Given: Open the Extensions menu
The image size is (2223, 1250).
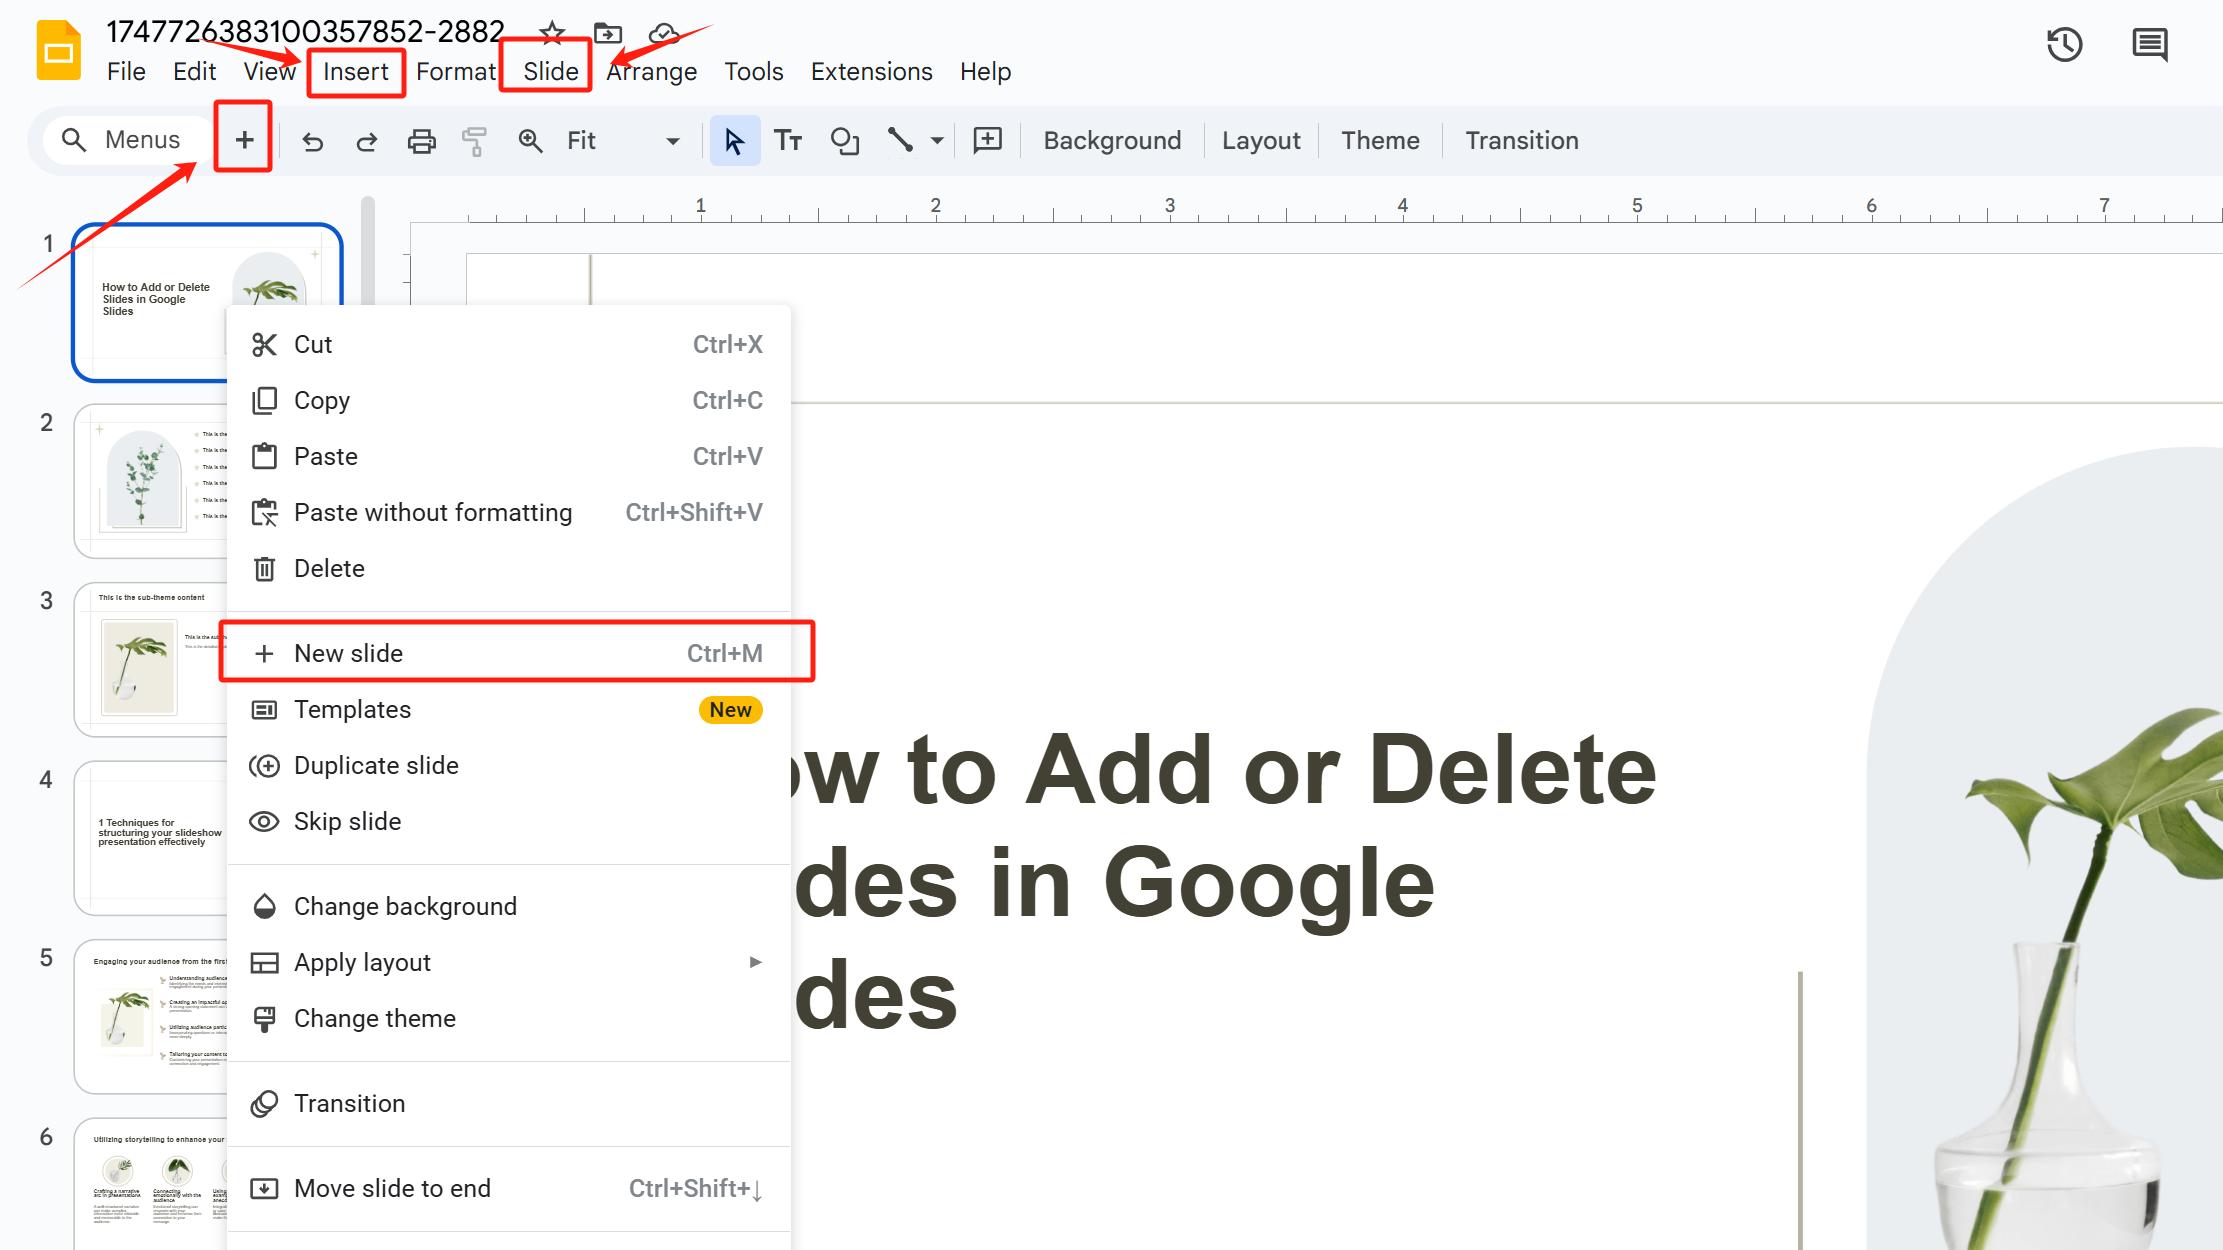Looking at the screenshot, I should tap(871, 72).
